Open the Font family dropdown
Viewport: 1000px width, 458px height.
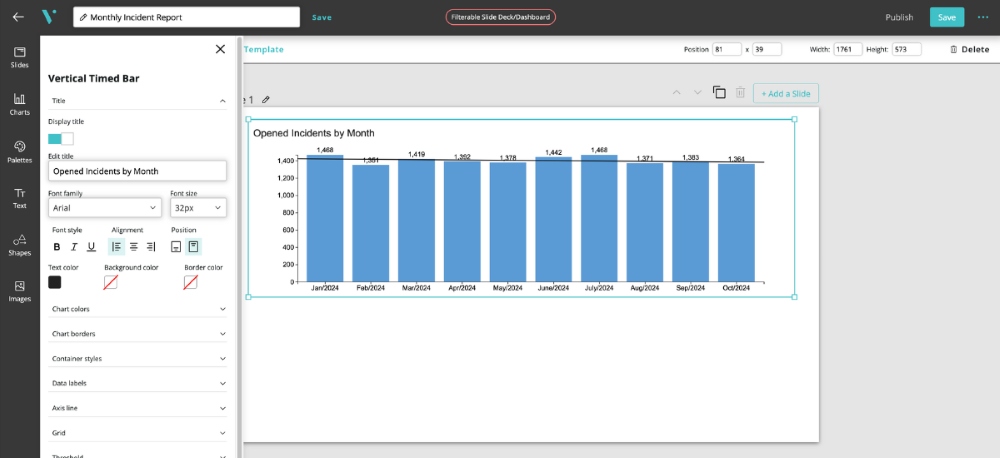pos(105,207)
